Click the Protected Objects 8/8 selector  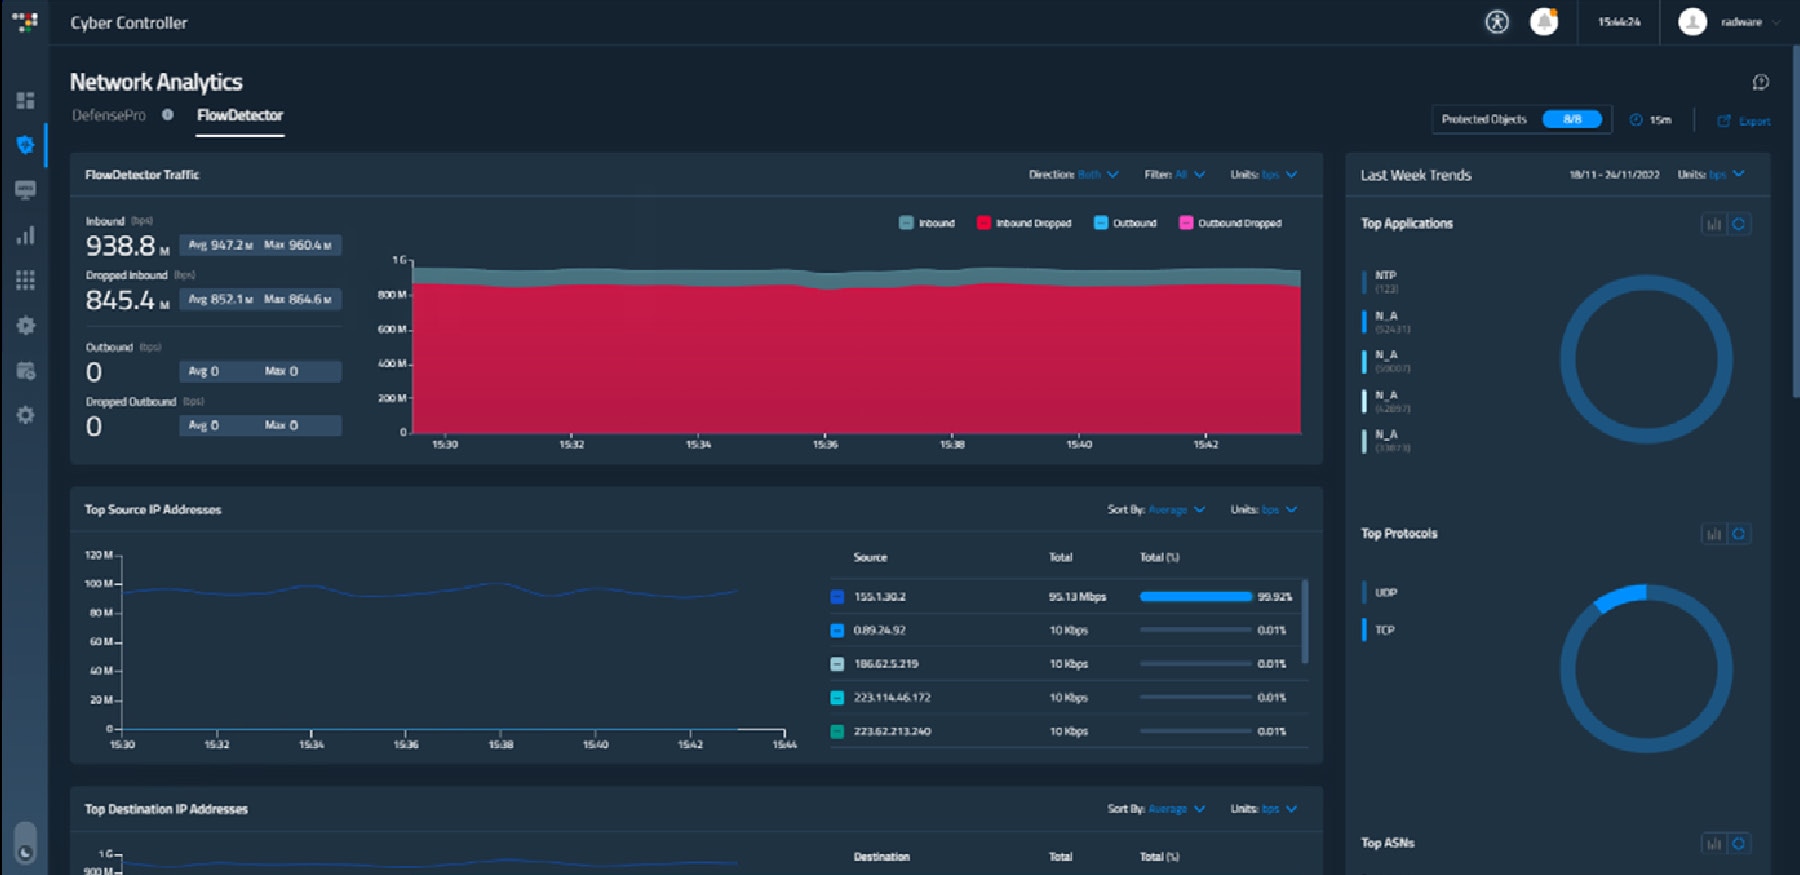tap(1522, 119)
